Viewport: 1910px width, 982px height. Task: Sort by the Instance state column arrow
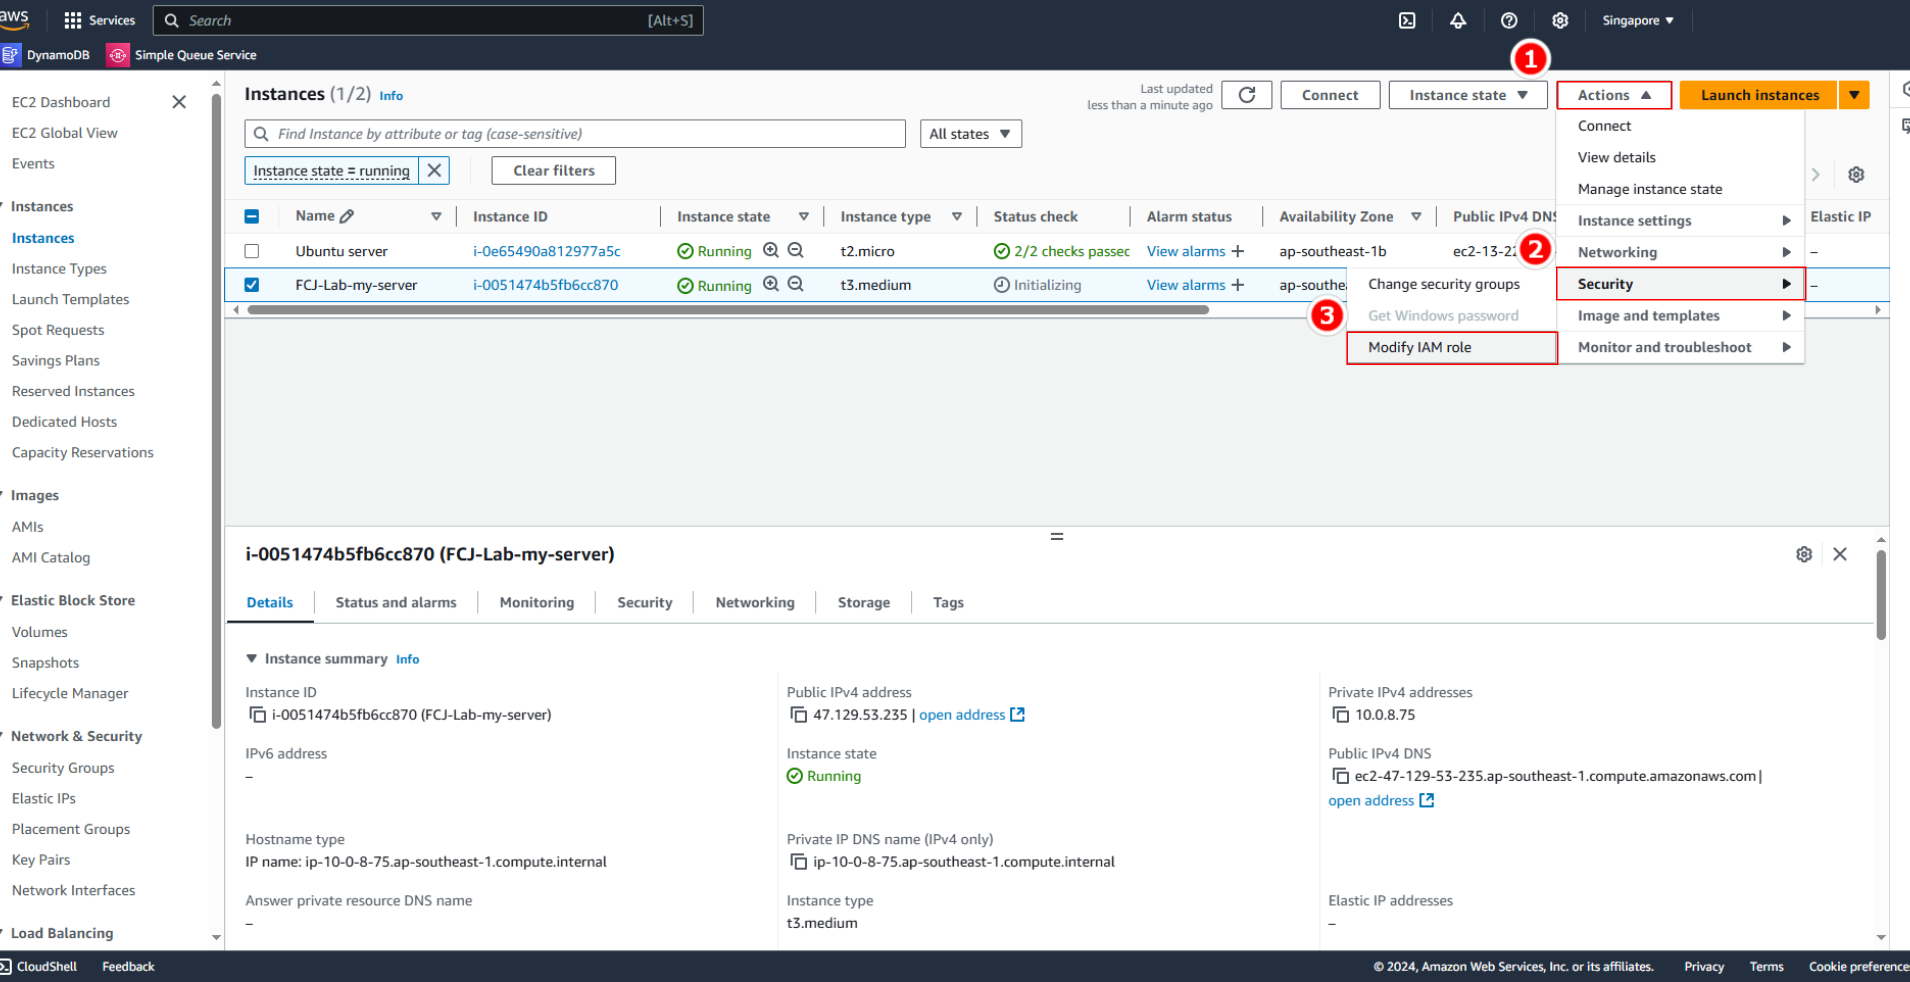[804, 216]
